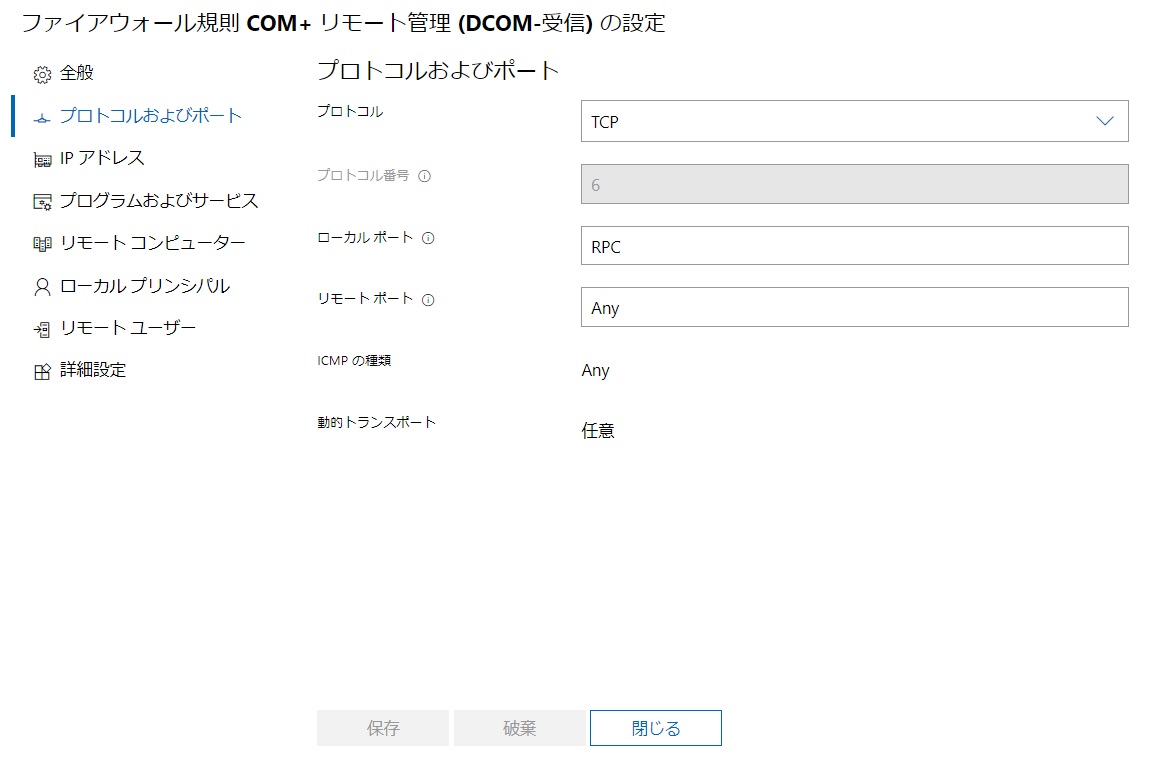Click the 保存 button
This screenshot has height=757, width=1160.
pyautogui.click(x=382, y=728)
